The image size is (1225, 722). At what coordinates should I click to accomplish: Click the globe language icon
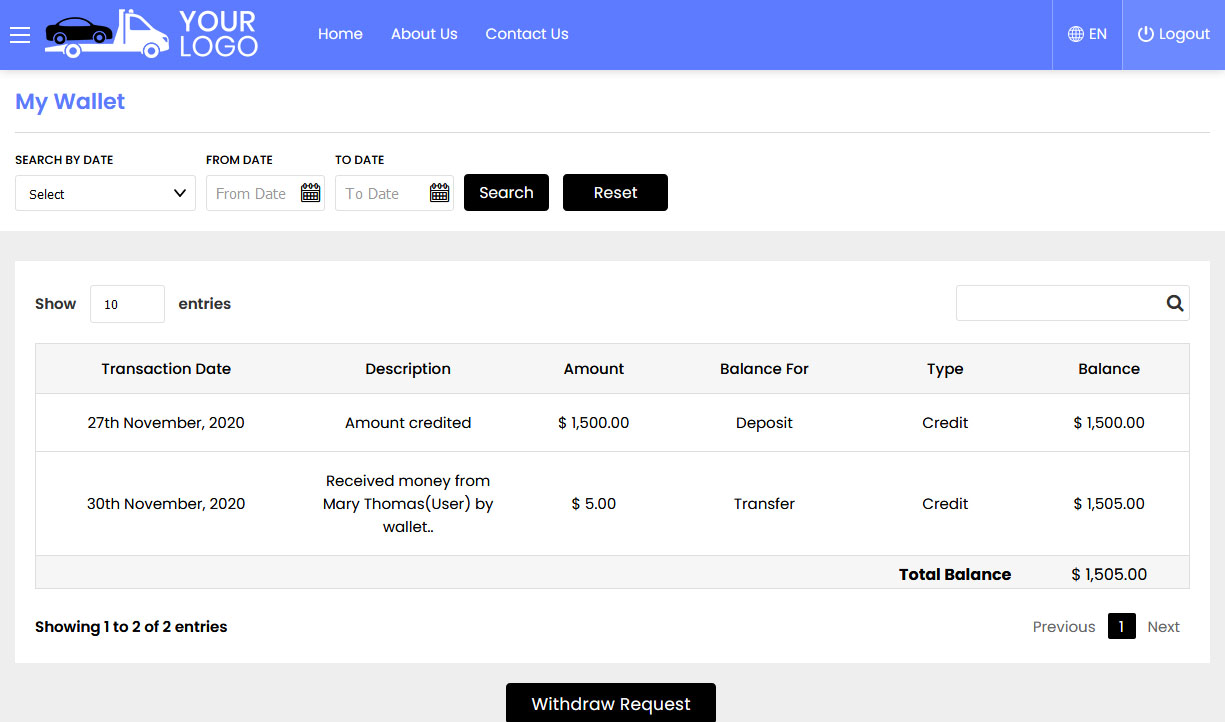(x=1076, y=34)
